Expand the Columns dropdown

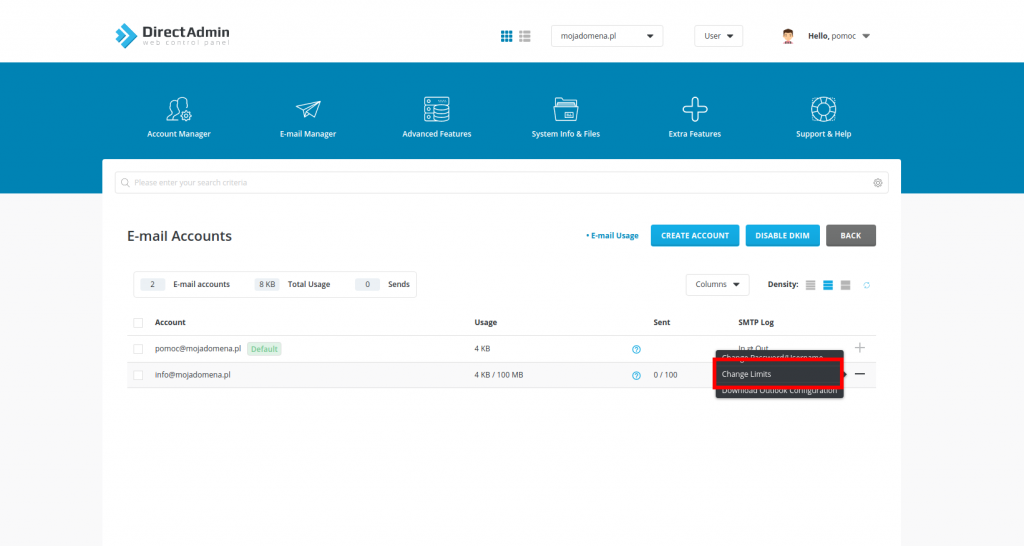point(717,284)
